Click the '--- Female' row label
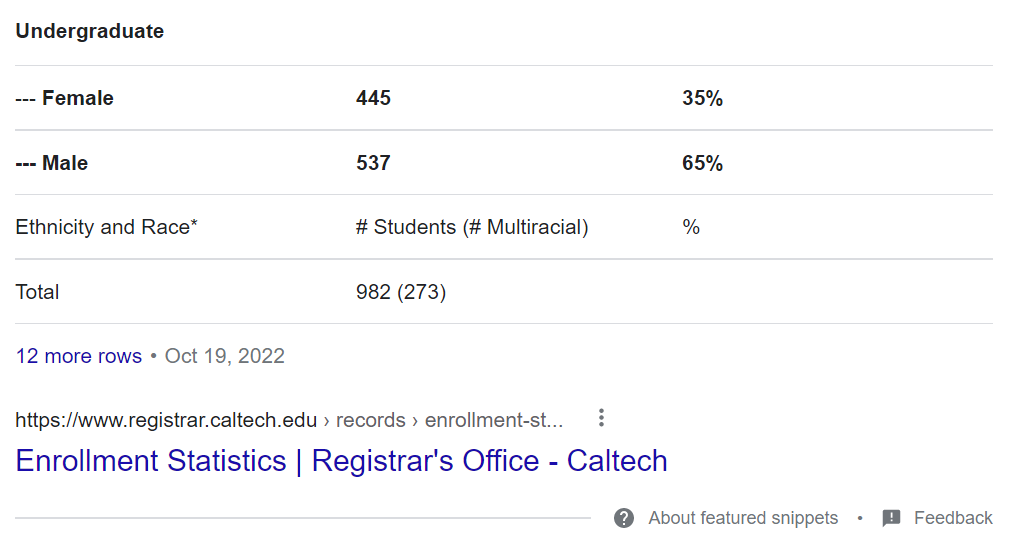 [x=65, y=98]
